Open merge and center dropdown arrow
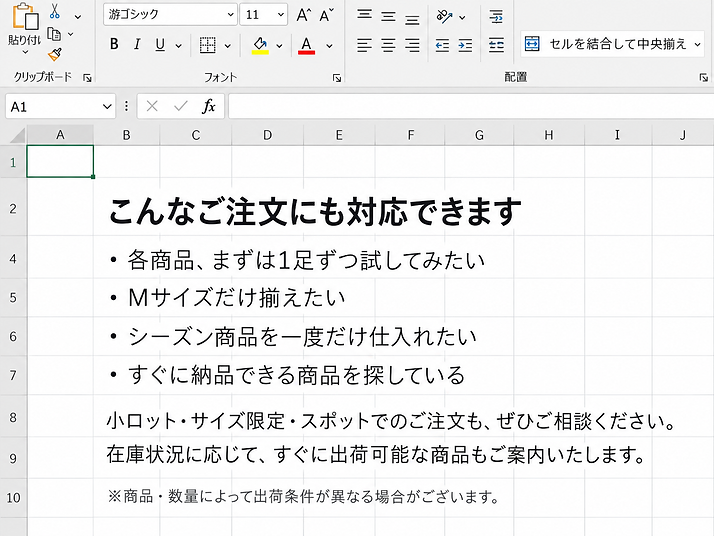The image size is (714, 536). [698, 44]
